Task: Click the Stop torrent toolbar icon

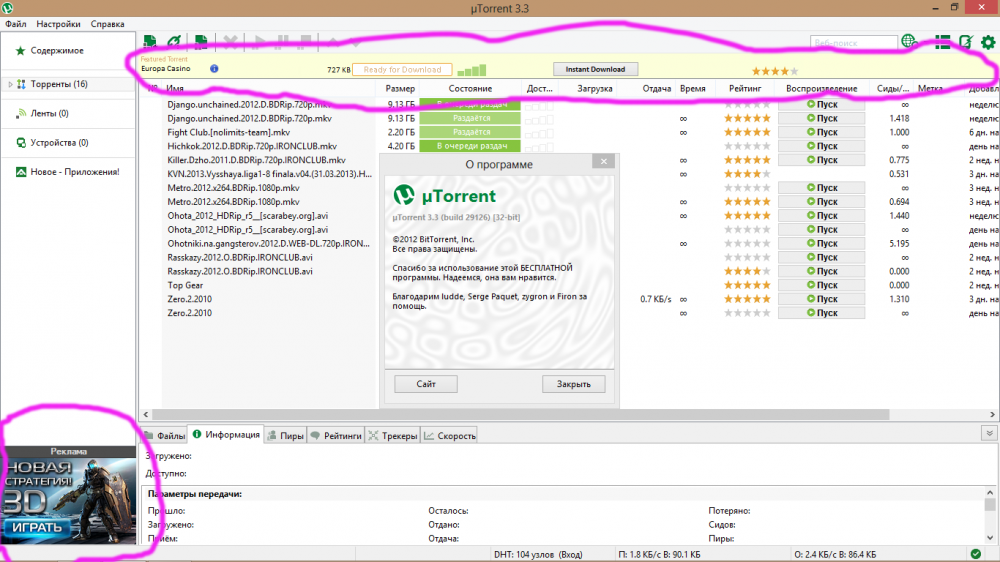Action: (x=306, y=42)
